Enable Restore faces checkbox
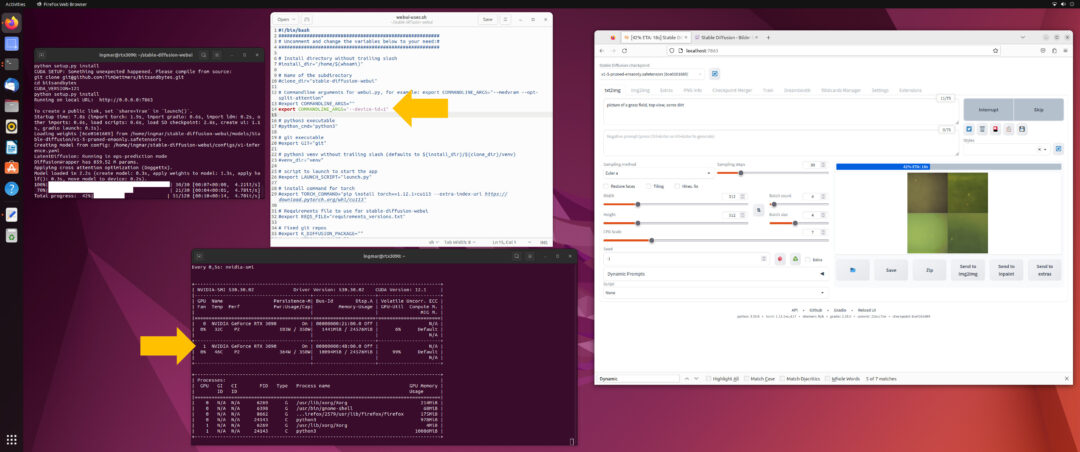The width and height of the screenshot is (1080, 452). [606, 186]
